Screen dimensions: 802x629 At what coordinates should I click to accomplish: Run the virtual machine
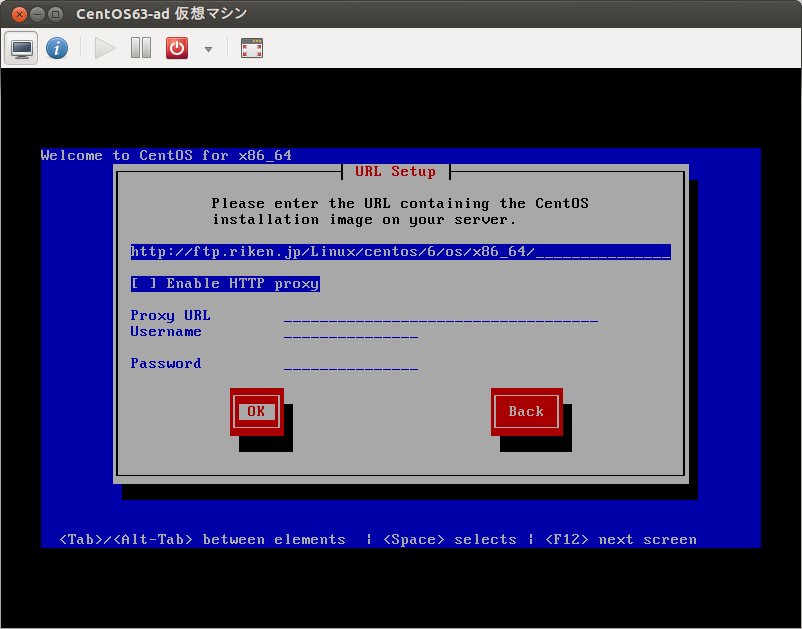[104, 47]
